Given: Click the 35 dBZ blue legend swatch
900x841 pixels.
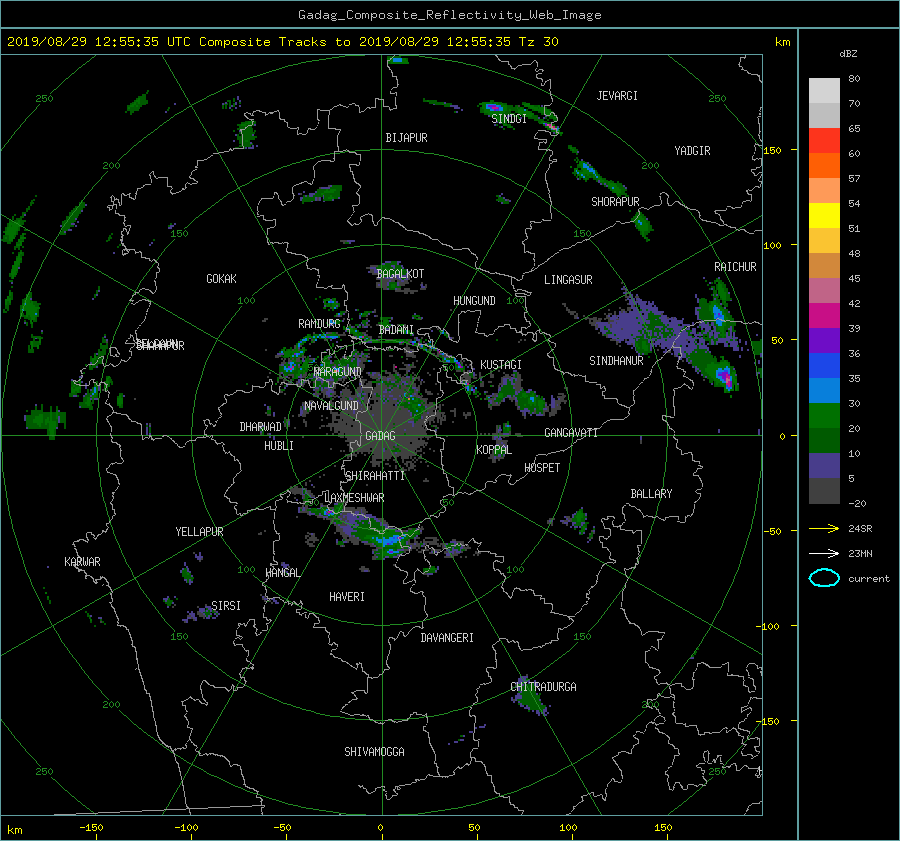Looking at the screenshot, I should 824,366.
